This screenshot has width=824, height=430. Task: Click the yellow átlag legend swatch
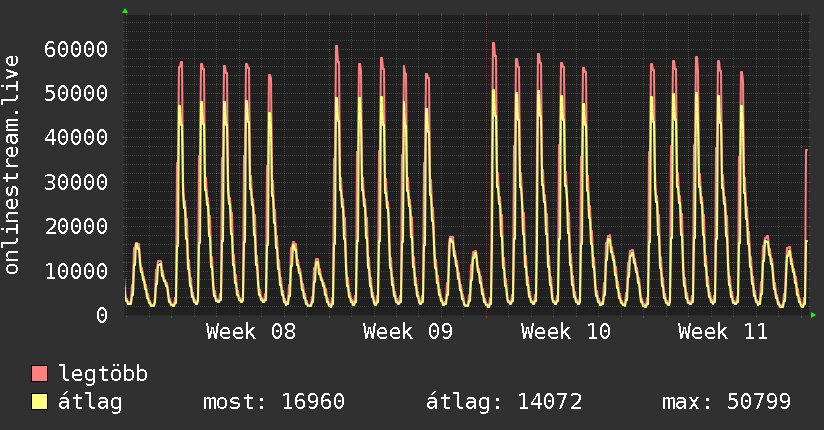coord(39,402)
